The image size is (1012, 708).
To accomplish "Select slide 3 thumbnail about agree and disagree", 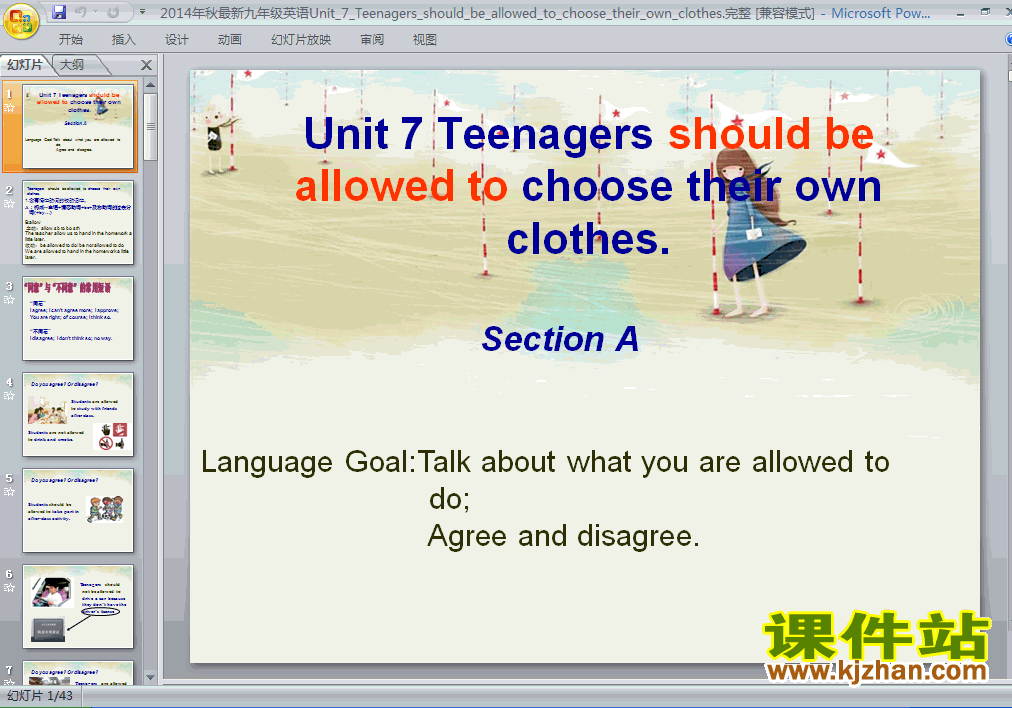I will point(78,318).
